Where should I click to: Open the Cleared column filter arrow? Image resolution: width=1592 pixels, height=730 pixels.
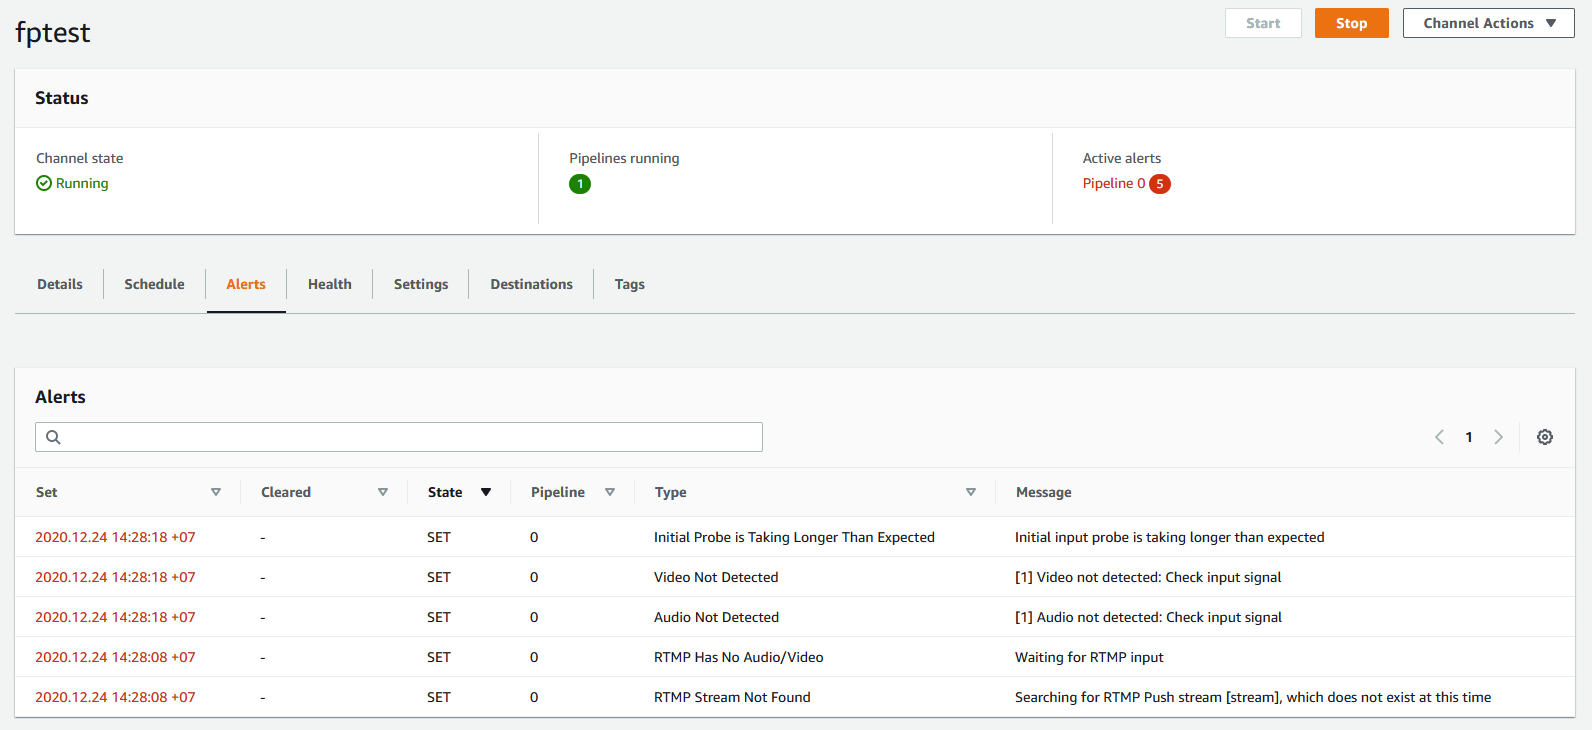383,492
